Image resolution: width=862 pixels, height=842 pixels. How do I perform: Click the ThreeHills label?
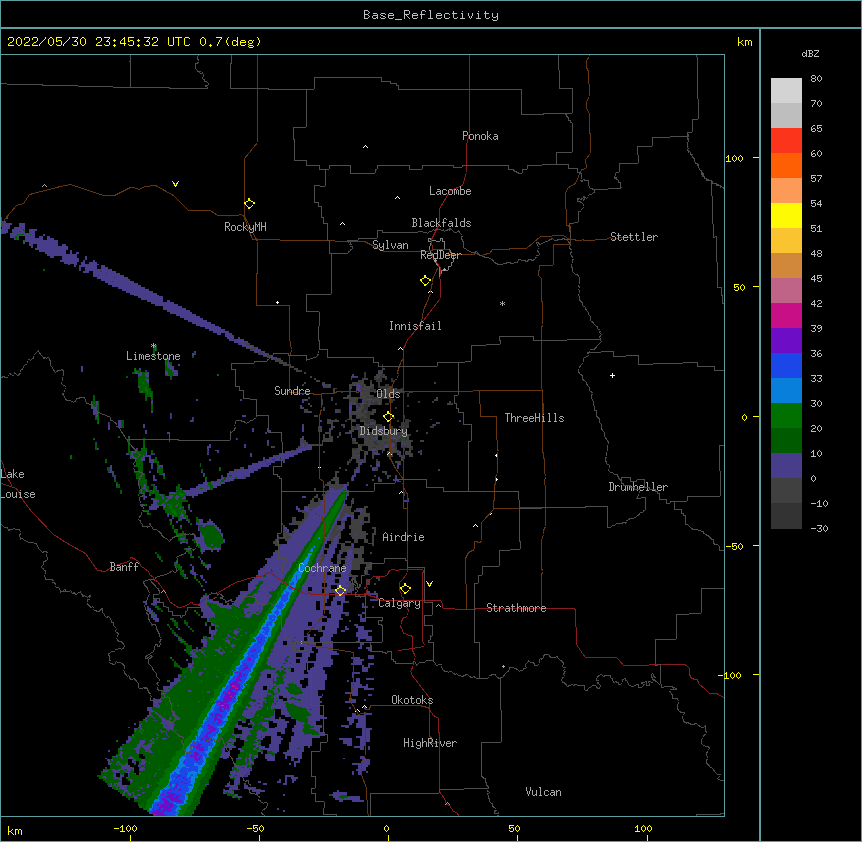[x=534, y=418]
